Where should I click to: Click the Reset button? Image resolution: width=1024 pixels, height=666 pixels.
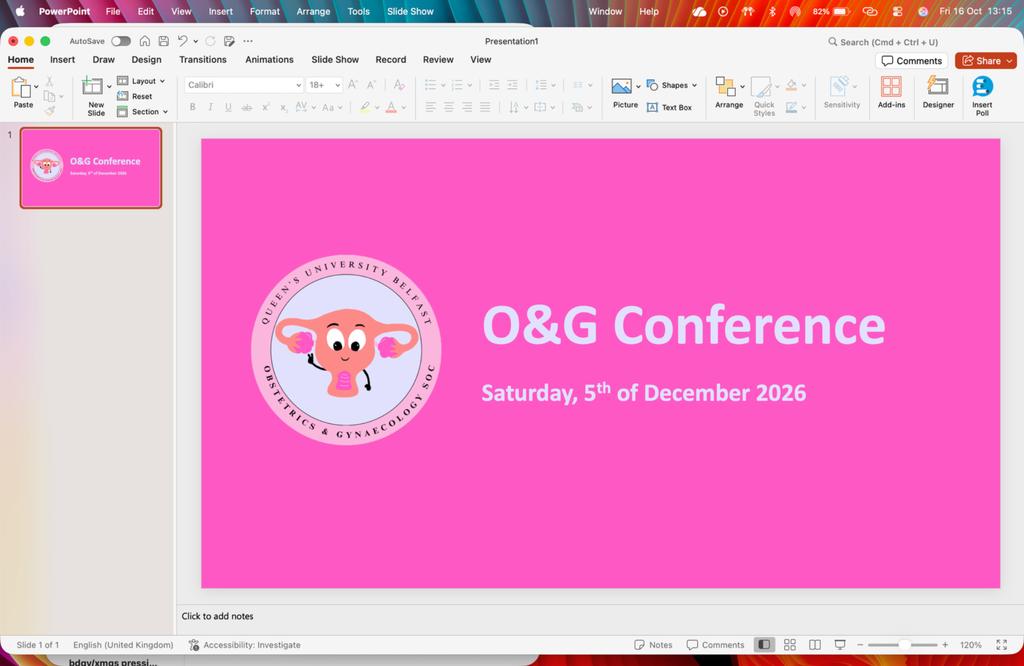click(x=135, y=96)
